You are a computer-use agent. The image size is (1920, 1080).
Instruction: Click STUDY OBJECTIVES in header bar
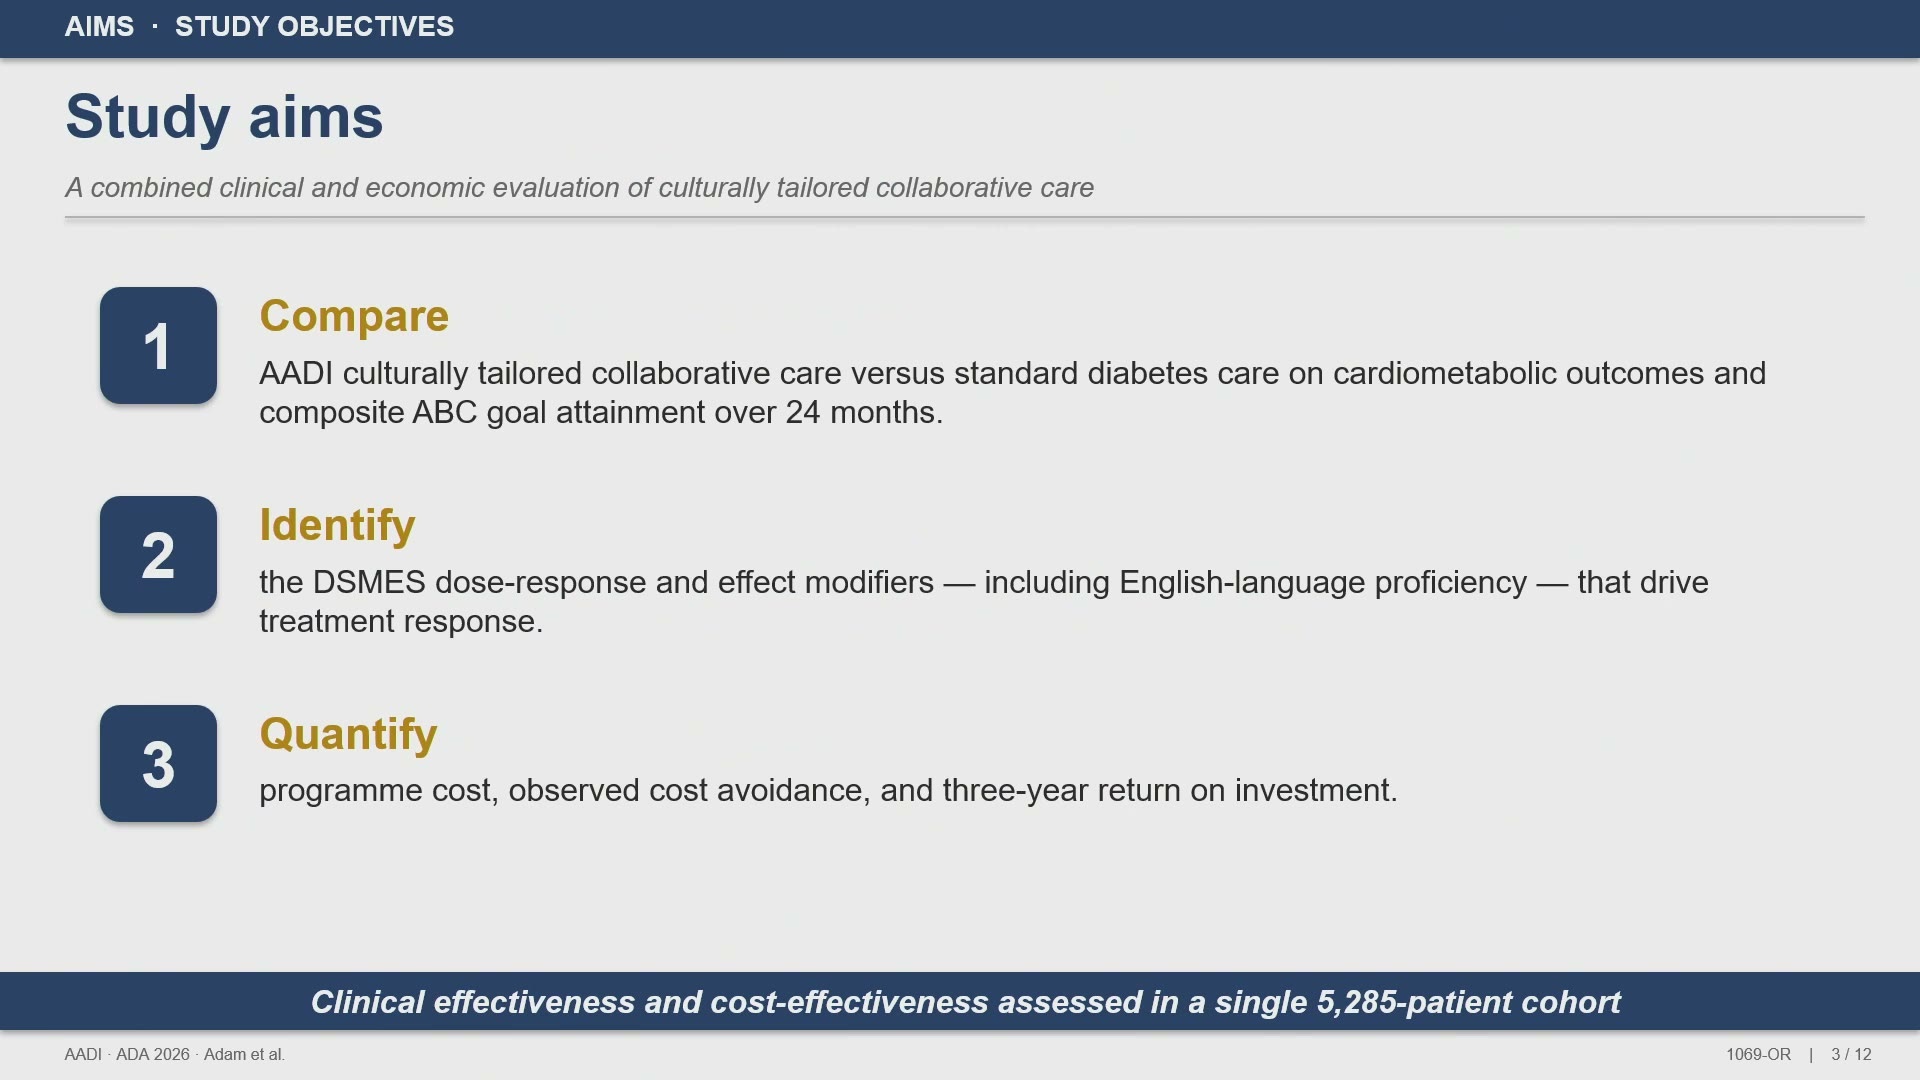point(314,27)
